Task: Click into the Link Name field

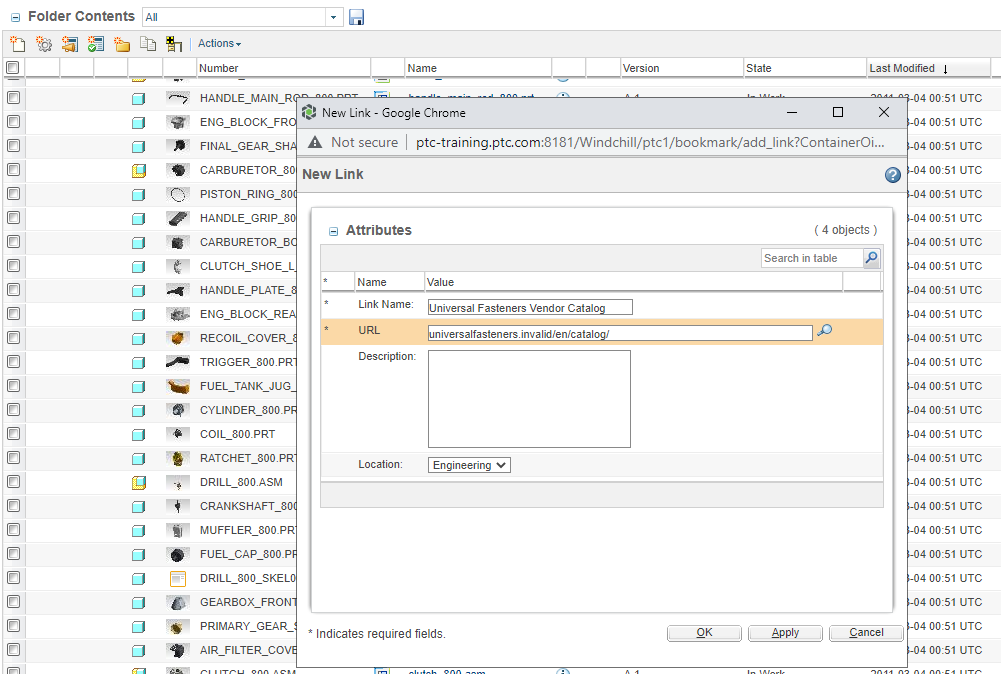Action: click(530, 308)
